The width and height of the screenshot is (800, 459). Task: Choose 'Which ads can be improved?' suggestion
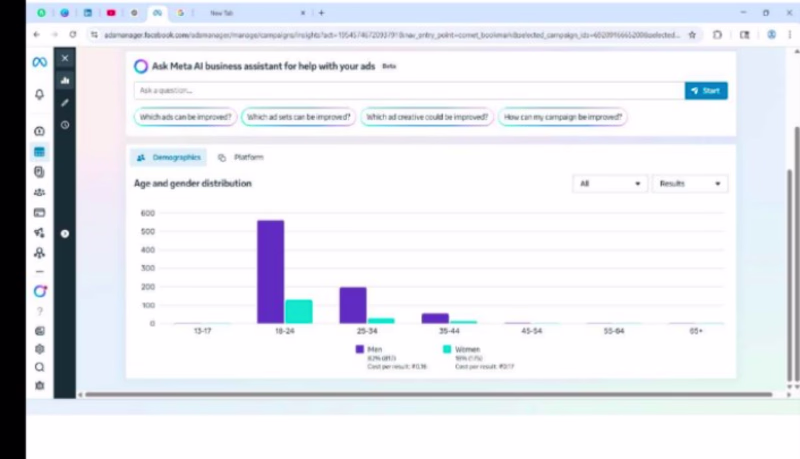[x=186, y=117]
